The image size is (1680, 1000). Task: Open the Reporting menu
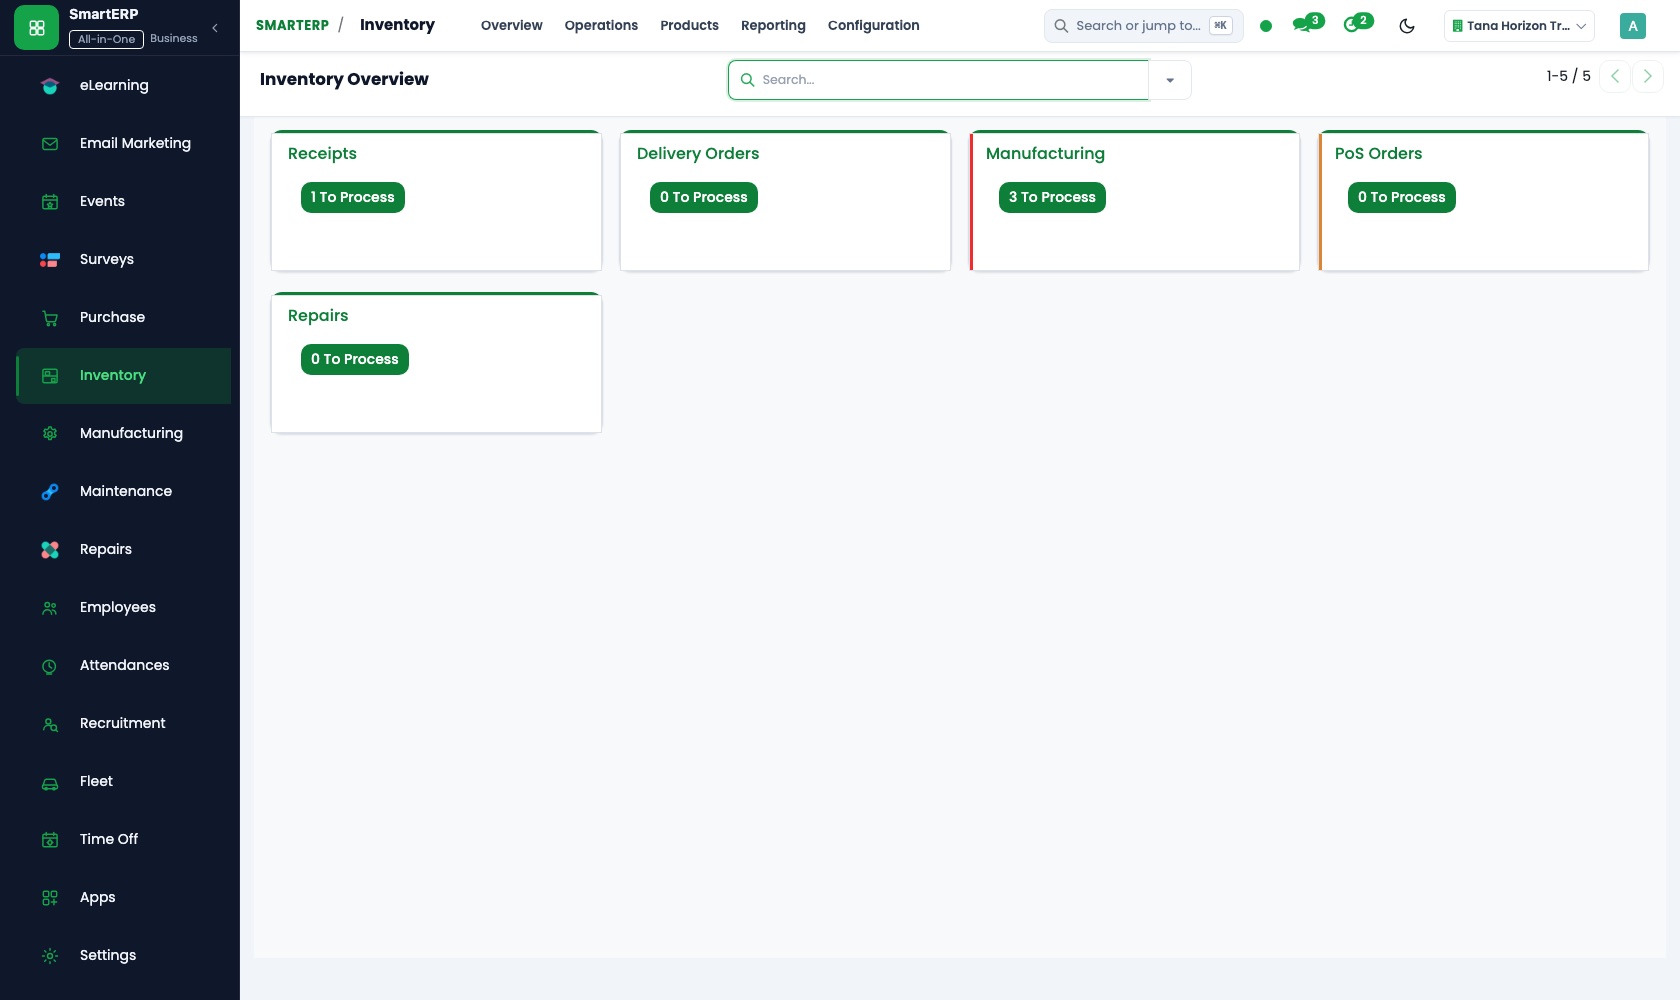pos(773,26)
